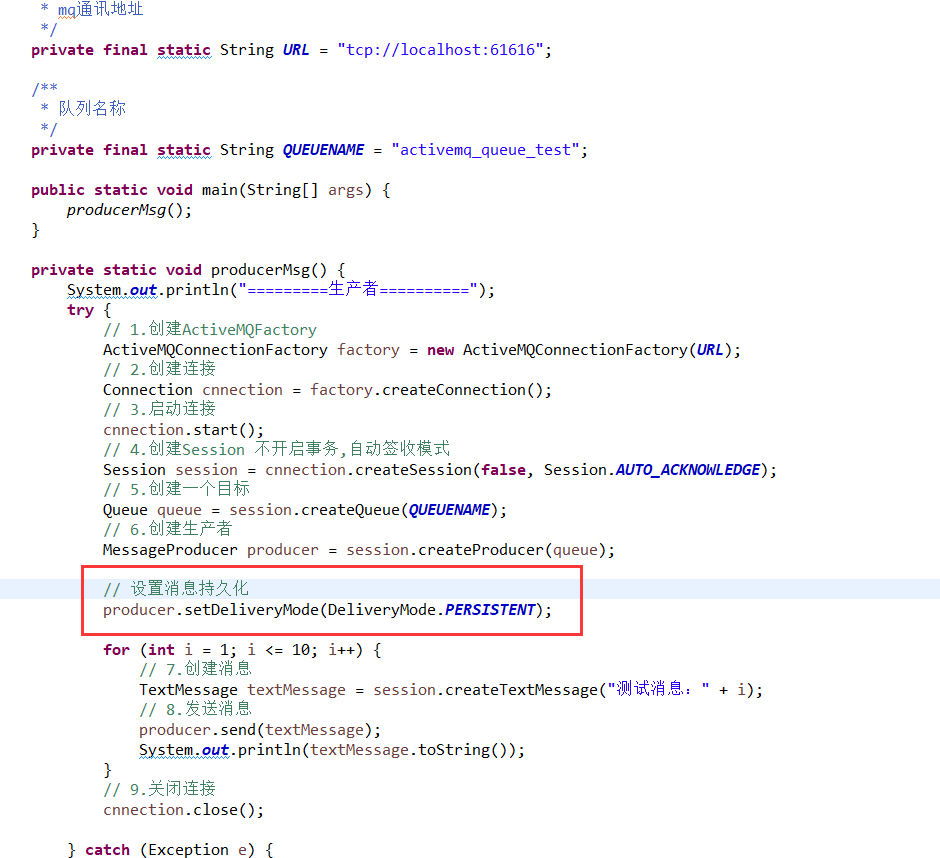Click the try keyword
This screenshot has height=858, width=940.
coord(80,310)
